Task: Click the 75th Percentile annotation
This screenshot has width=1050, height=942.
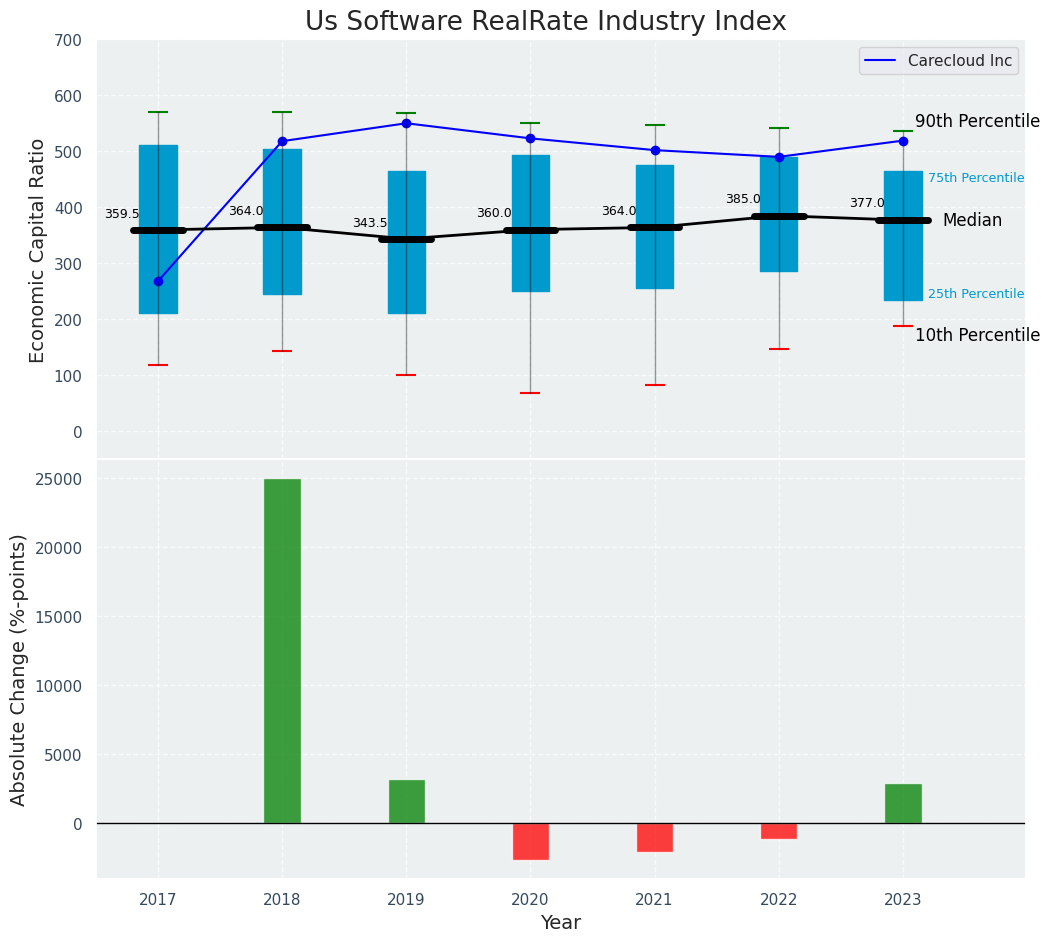Action: tap(975, 178)
